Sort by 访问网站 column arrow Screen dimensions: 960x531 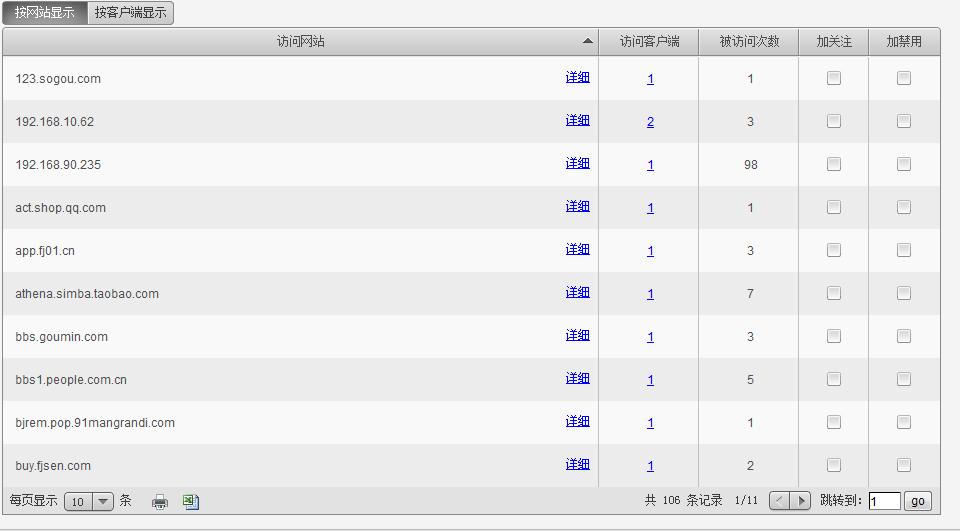pos(588,41)
